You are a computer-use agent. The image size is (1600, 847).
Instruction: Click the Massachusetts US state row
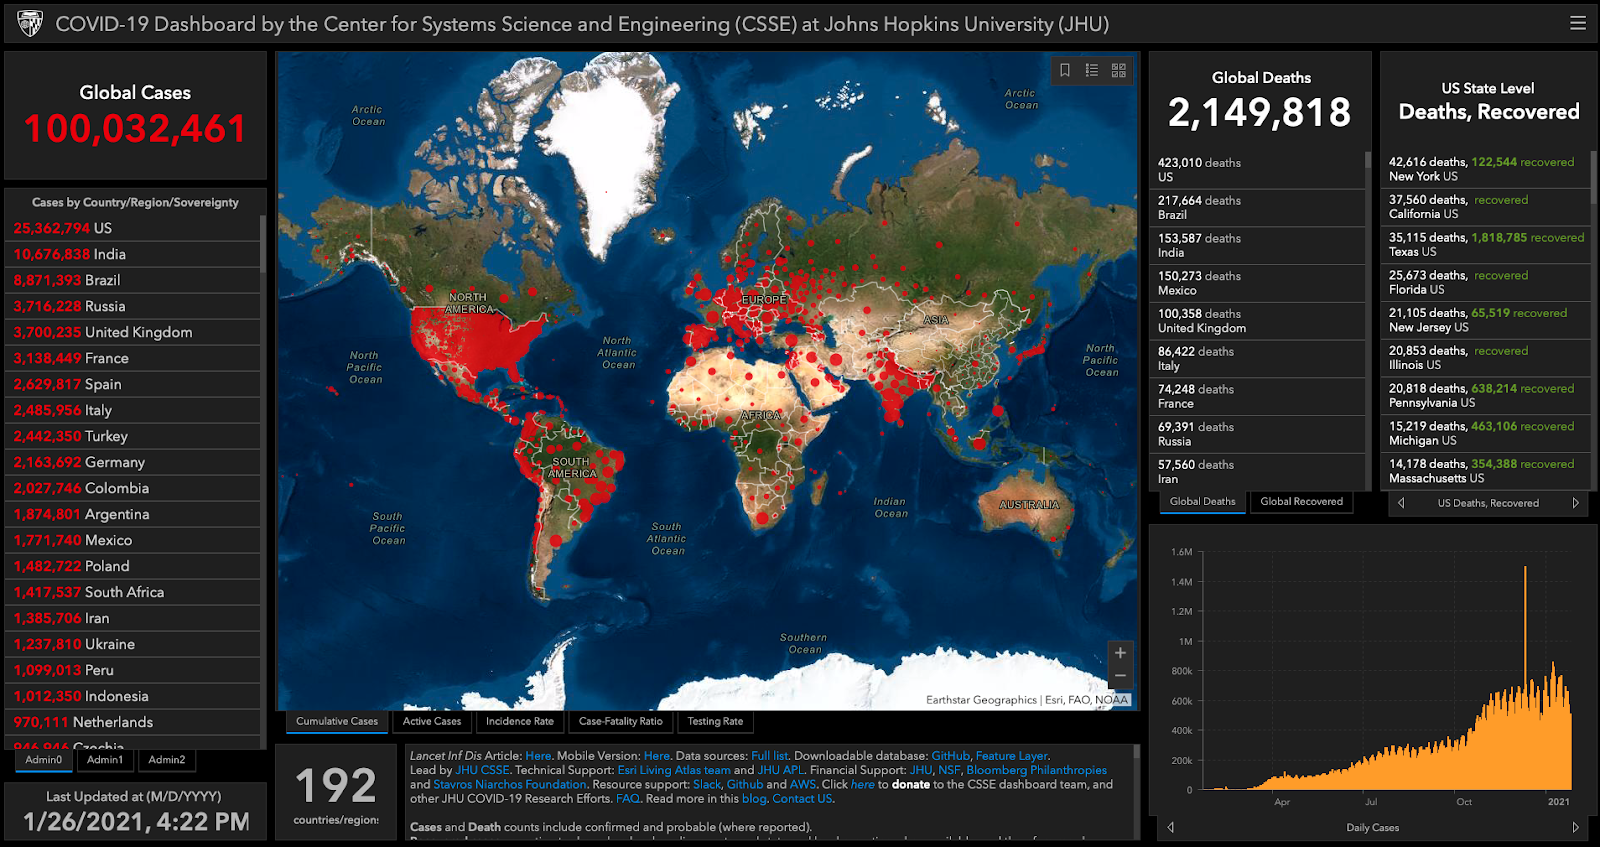point(1485,471)
